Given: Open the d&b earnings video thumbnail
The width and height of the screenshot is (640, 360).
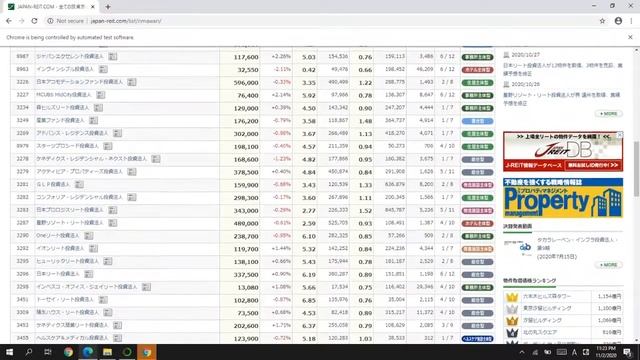Looking at the screenshot, I should (x=518, y=247).
